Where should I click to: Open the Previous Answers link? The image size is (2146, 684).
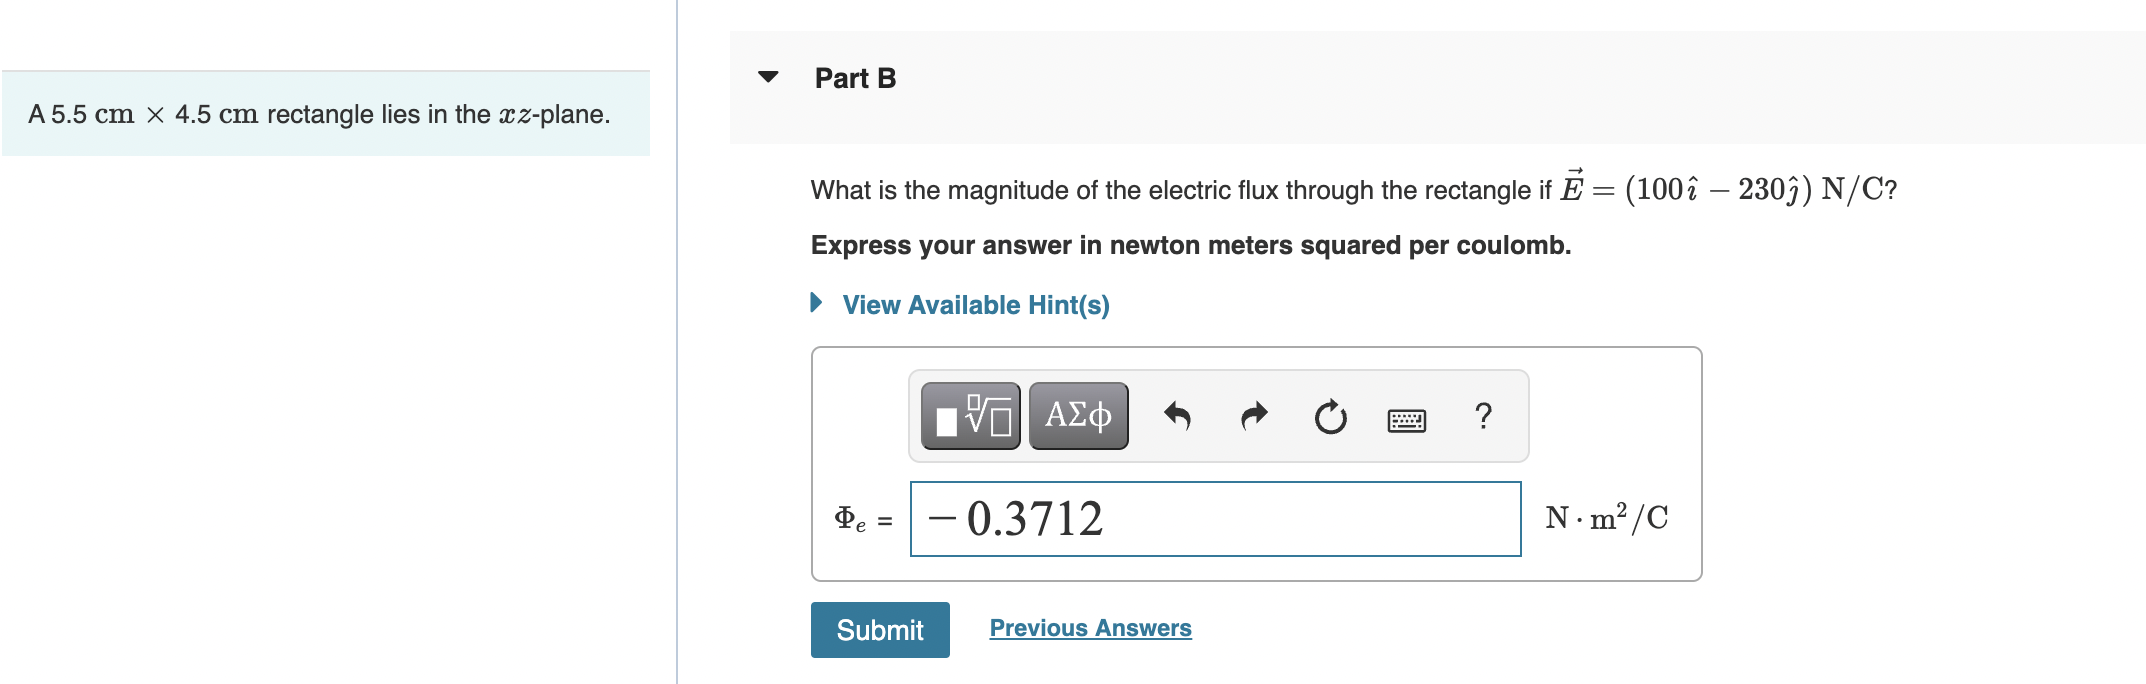click(1090, 628)
